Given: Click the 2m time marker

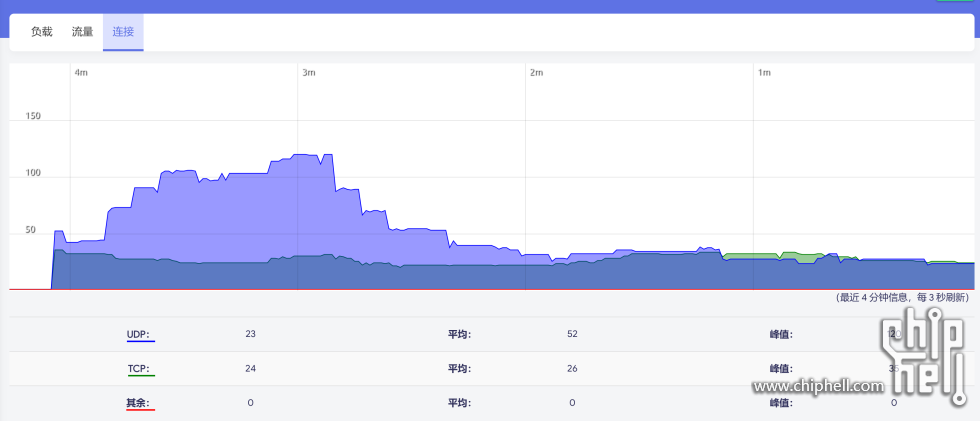Looking at the screenshot, I should click(x=536, y=73).
